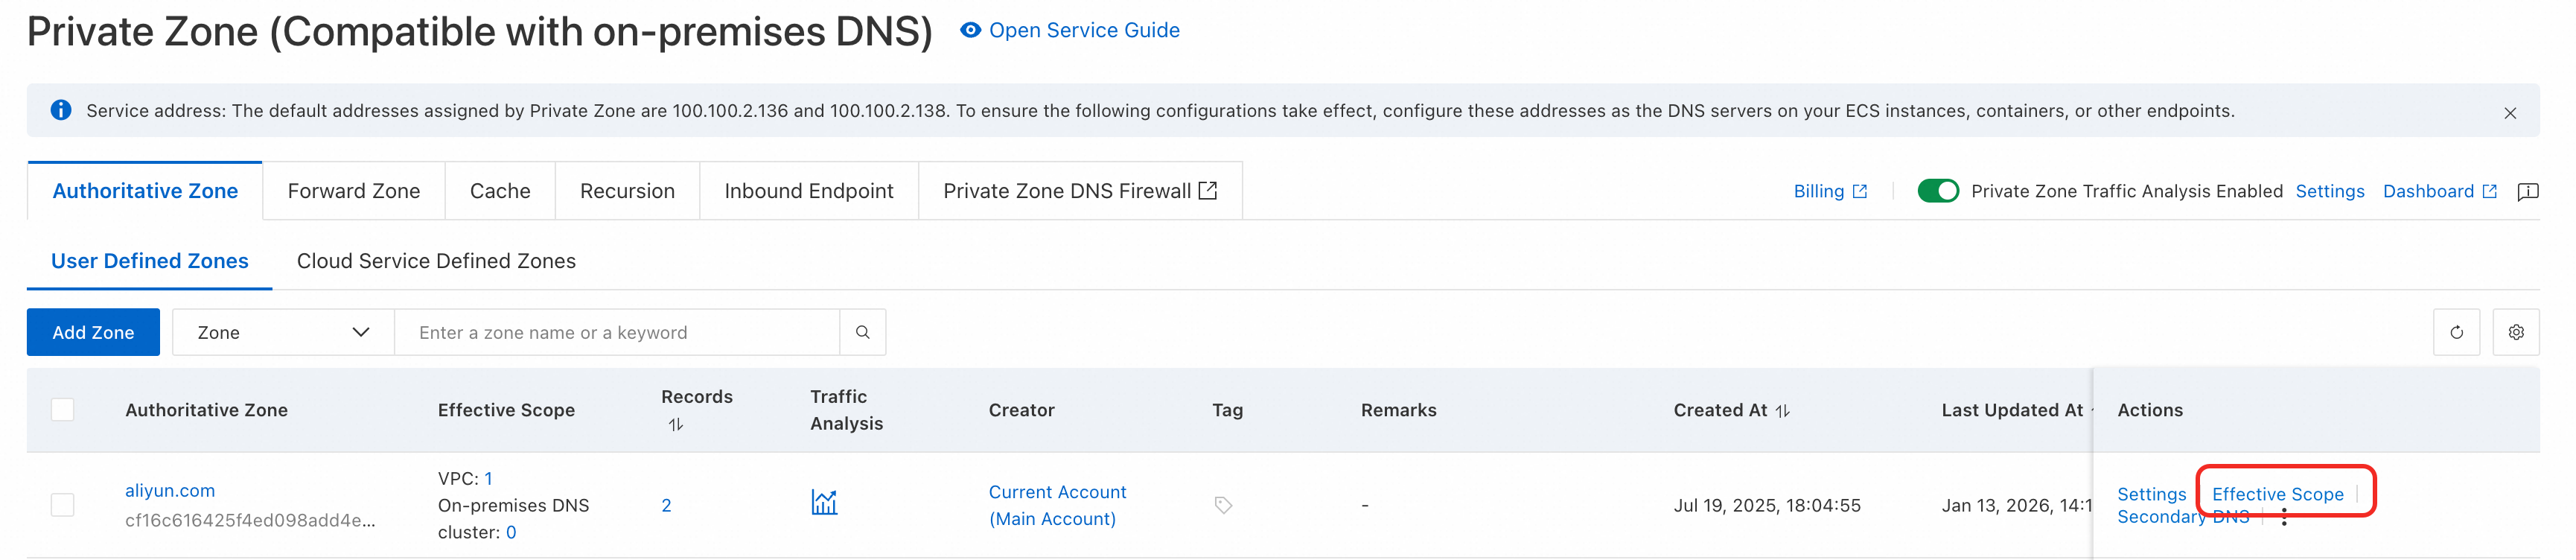Click the refresh list icon
The image size is (2576, 560).
click(2455, 332)
